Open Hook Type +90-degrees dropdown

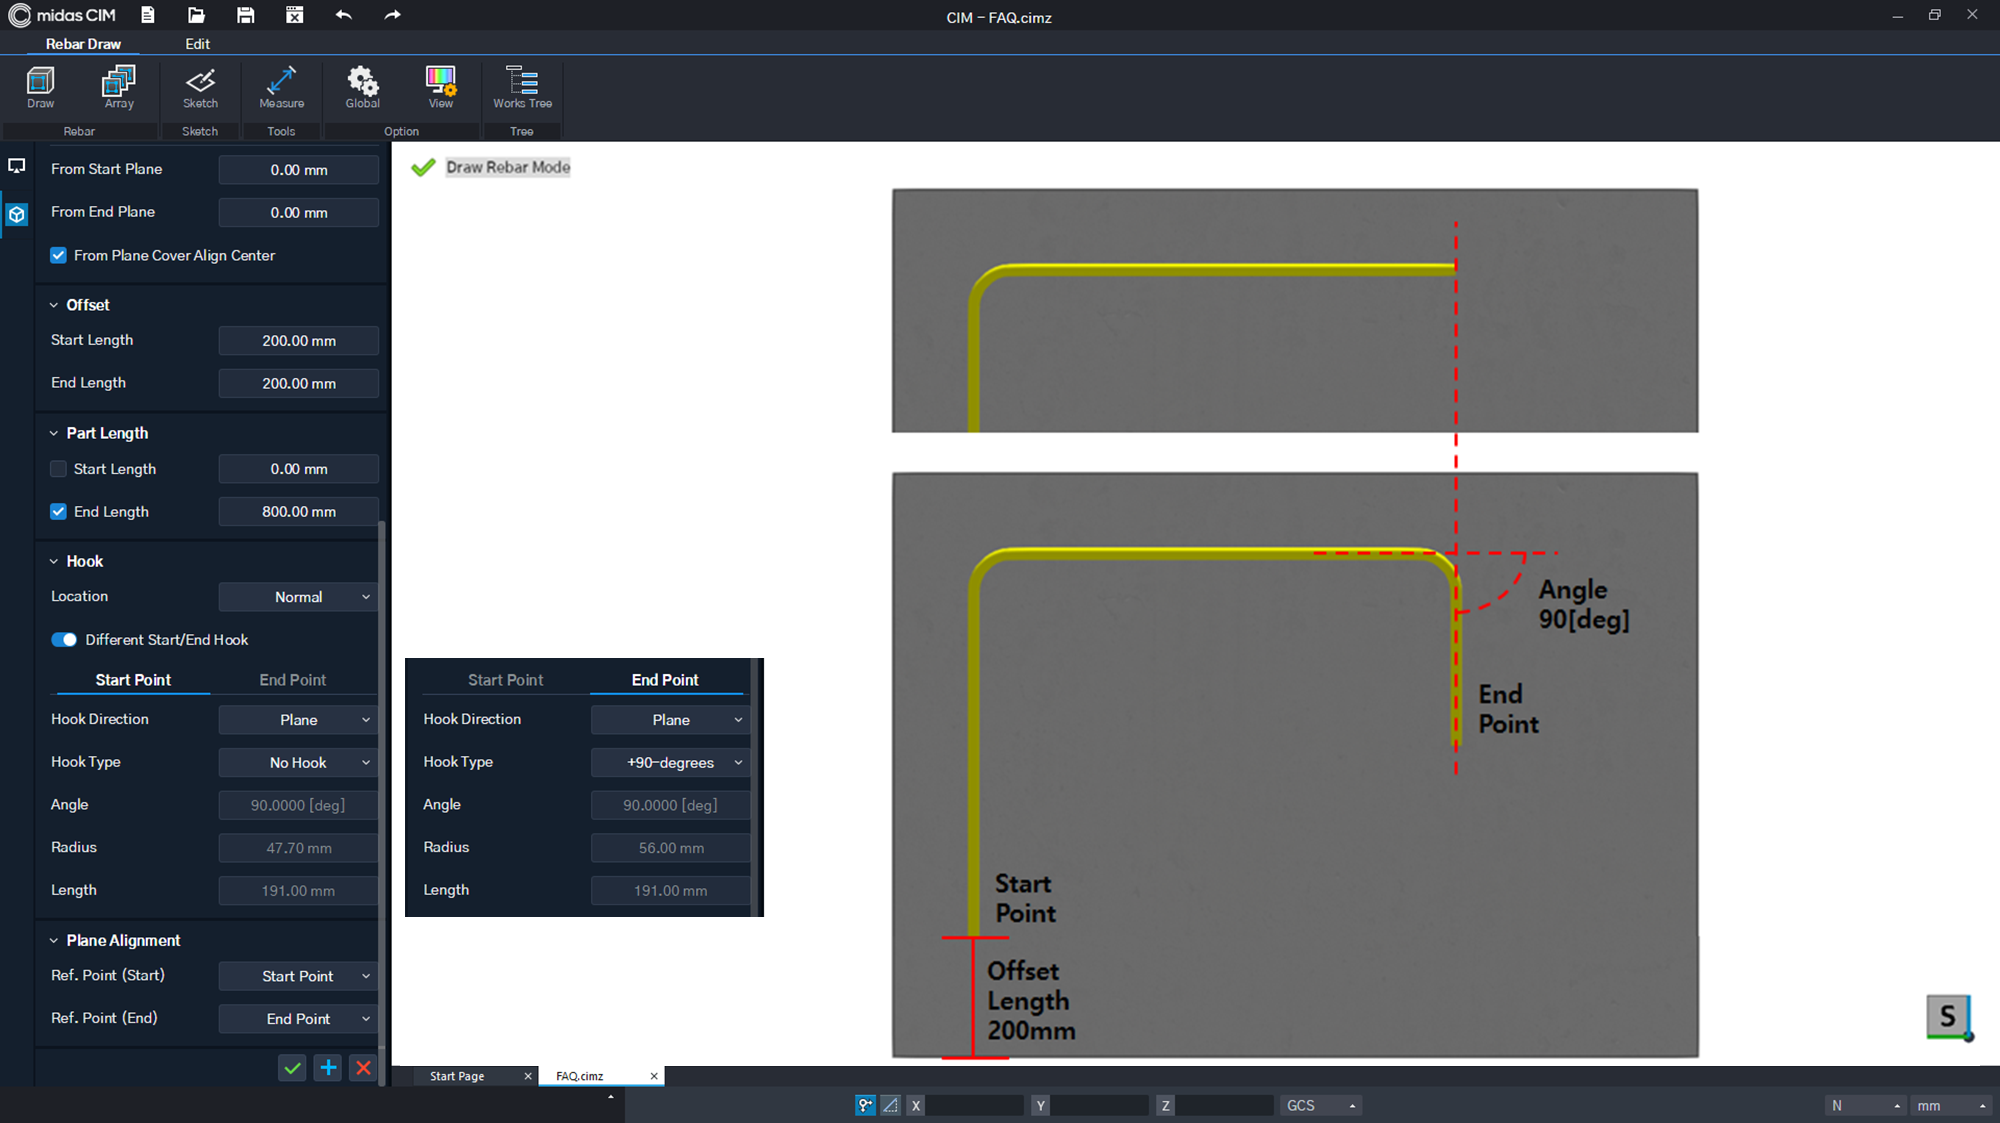click(670, 763)
